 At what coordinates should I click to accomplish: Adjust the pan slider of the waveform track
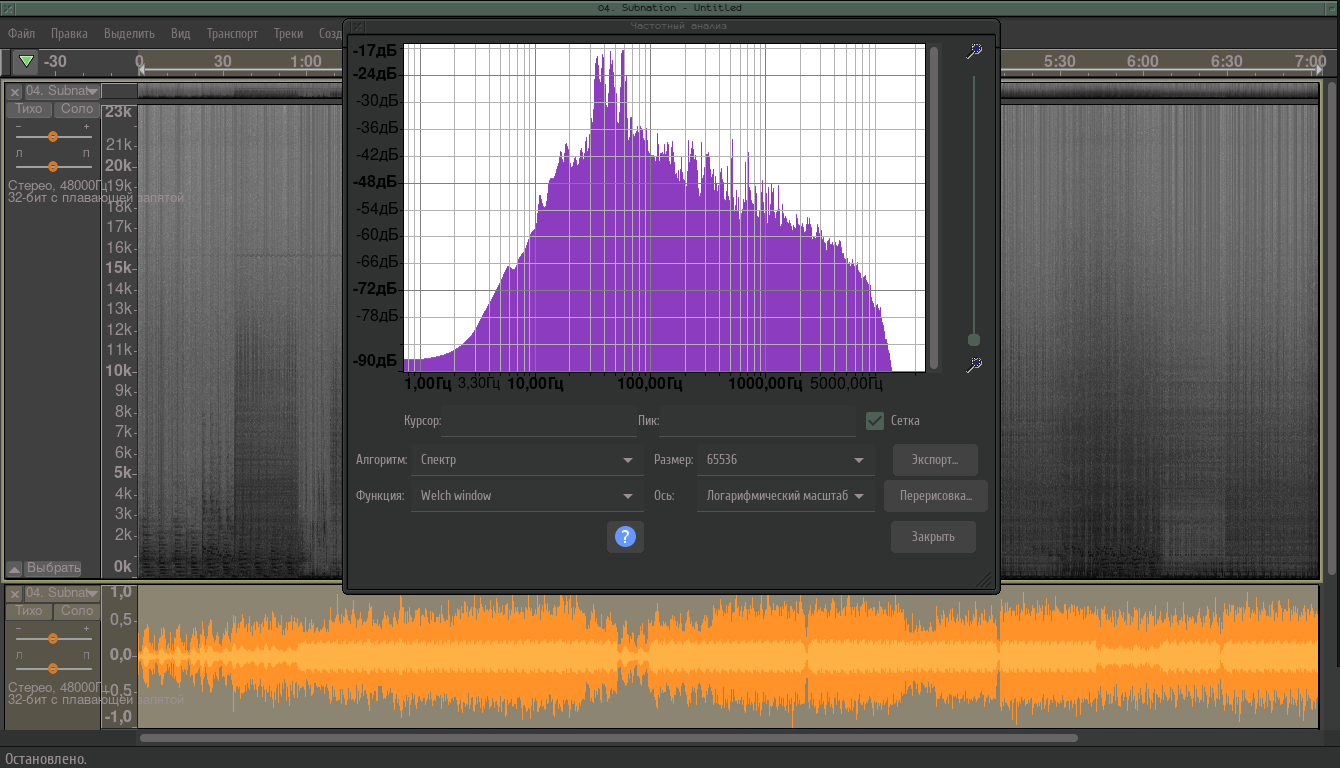tap(53, 668)
